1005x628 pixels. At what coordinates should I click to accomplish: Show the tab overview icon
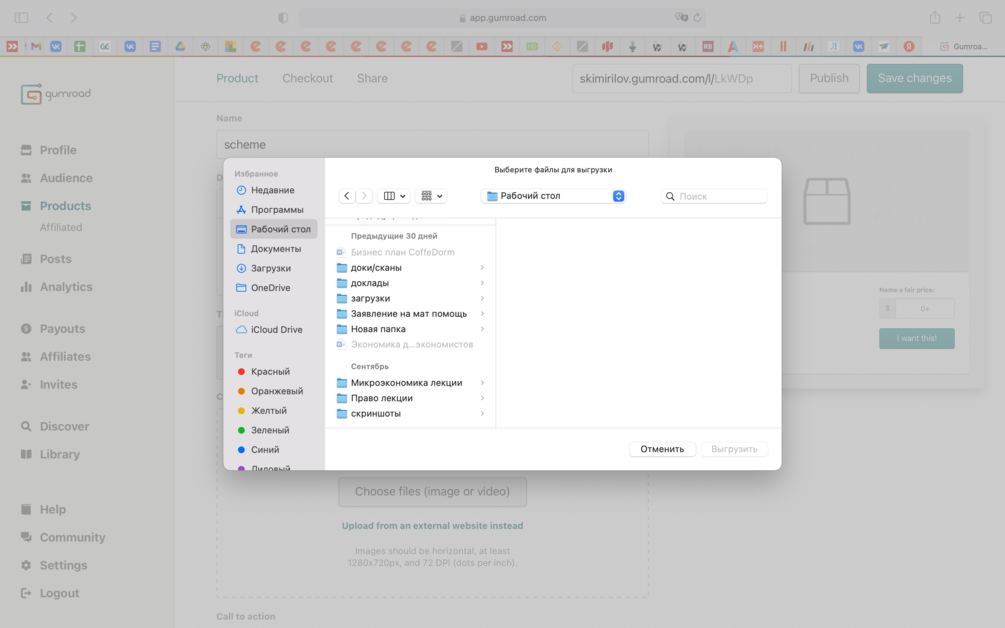tap(986, 18)
